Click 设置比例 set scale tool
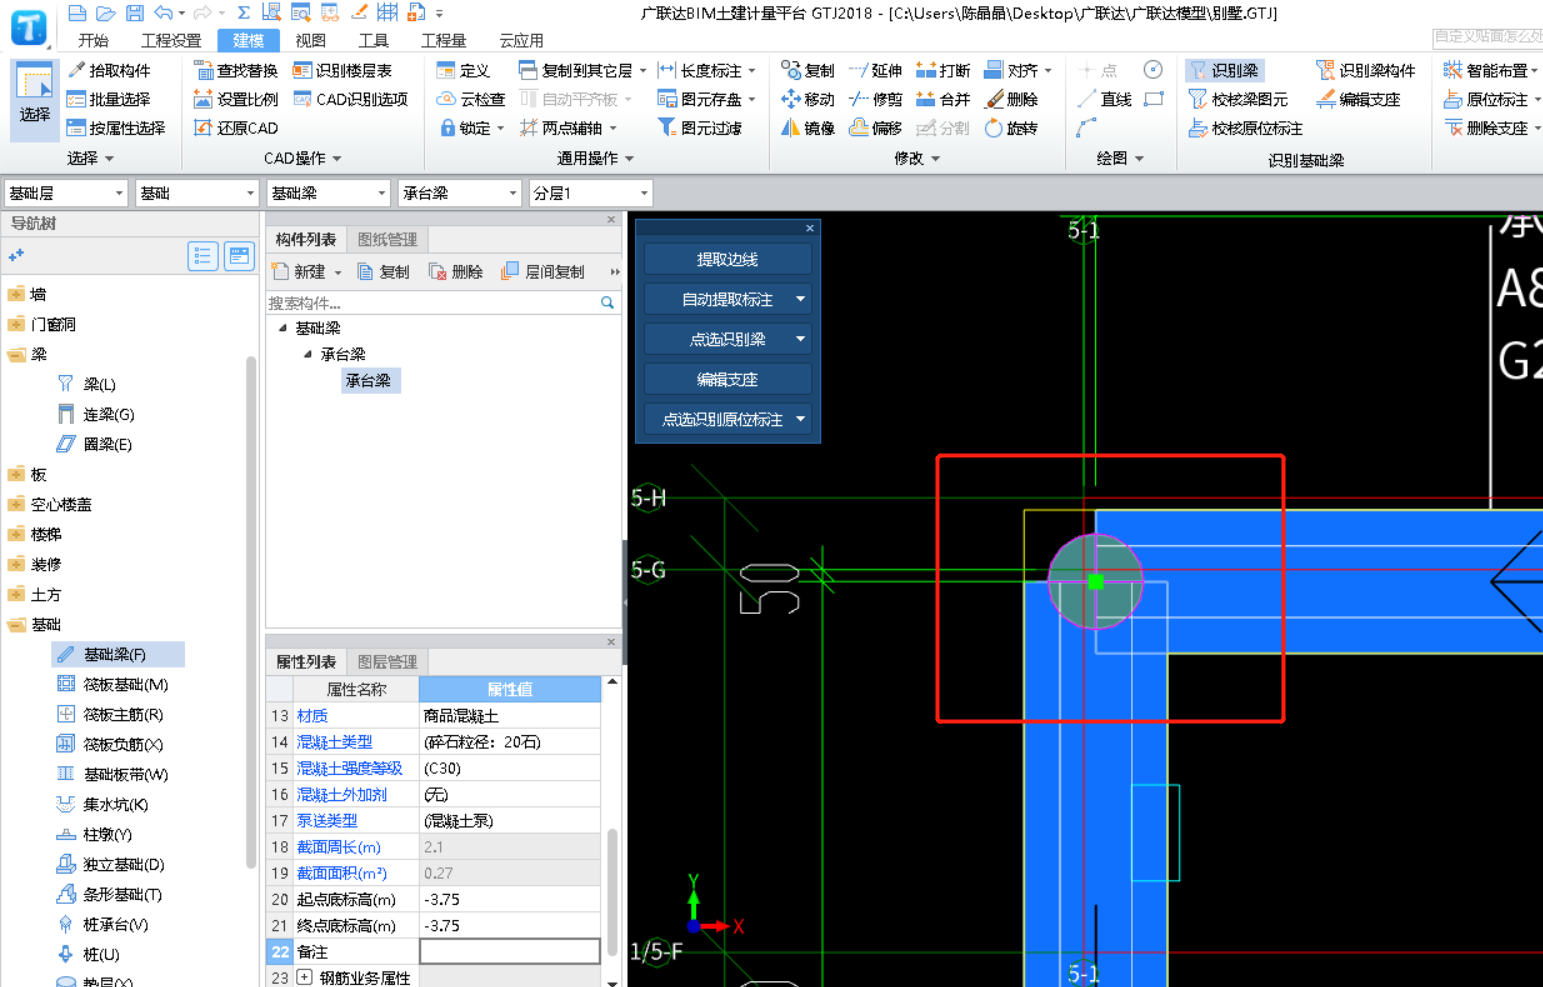The width and height of the screenshot is (1543, 987). click(236, 99)
